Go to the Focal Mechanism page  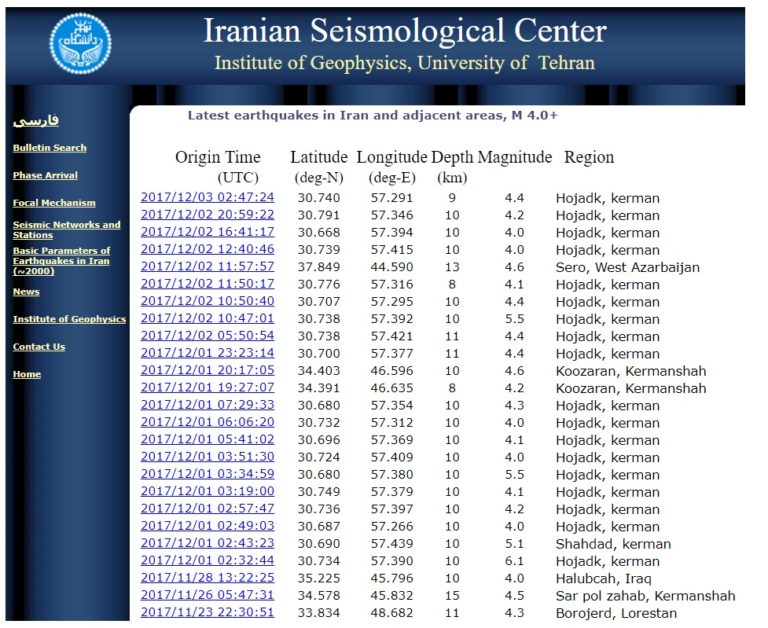point(54,203)
